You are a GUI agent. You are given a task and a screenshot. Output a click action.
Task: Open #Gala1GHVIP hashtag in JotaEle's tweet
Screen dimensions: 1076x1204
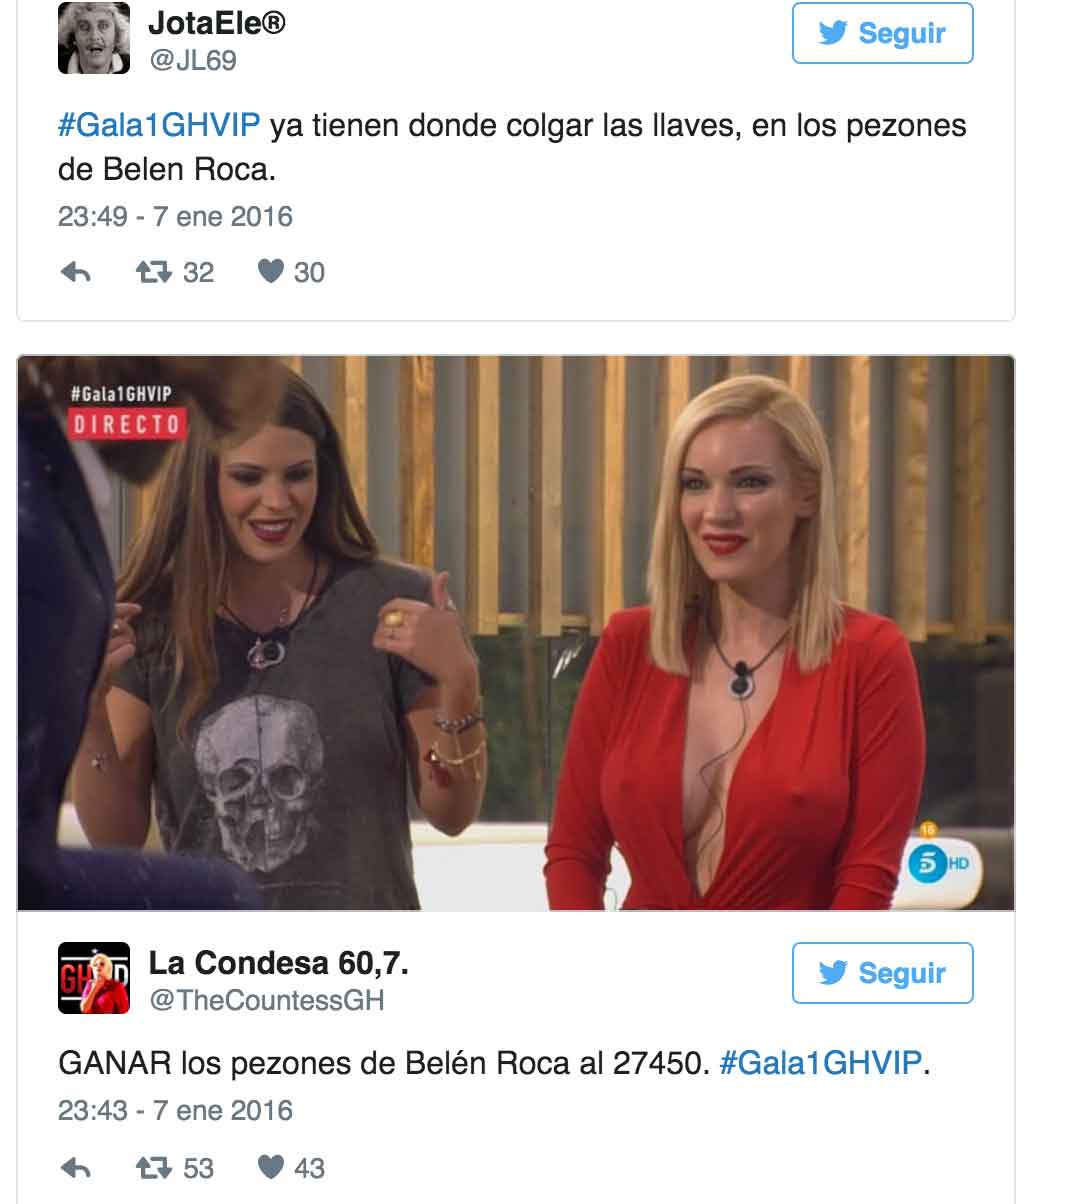pyautogui.click(x=159, y=126)
